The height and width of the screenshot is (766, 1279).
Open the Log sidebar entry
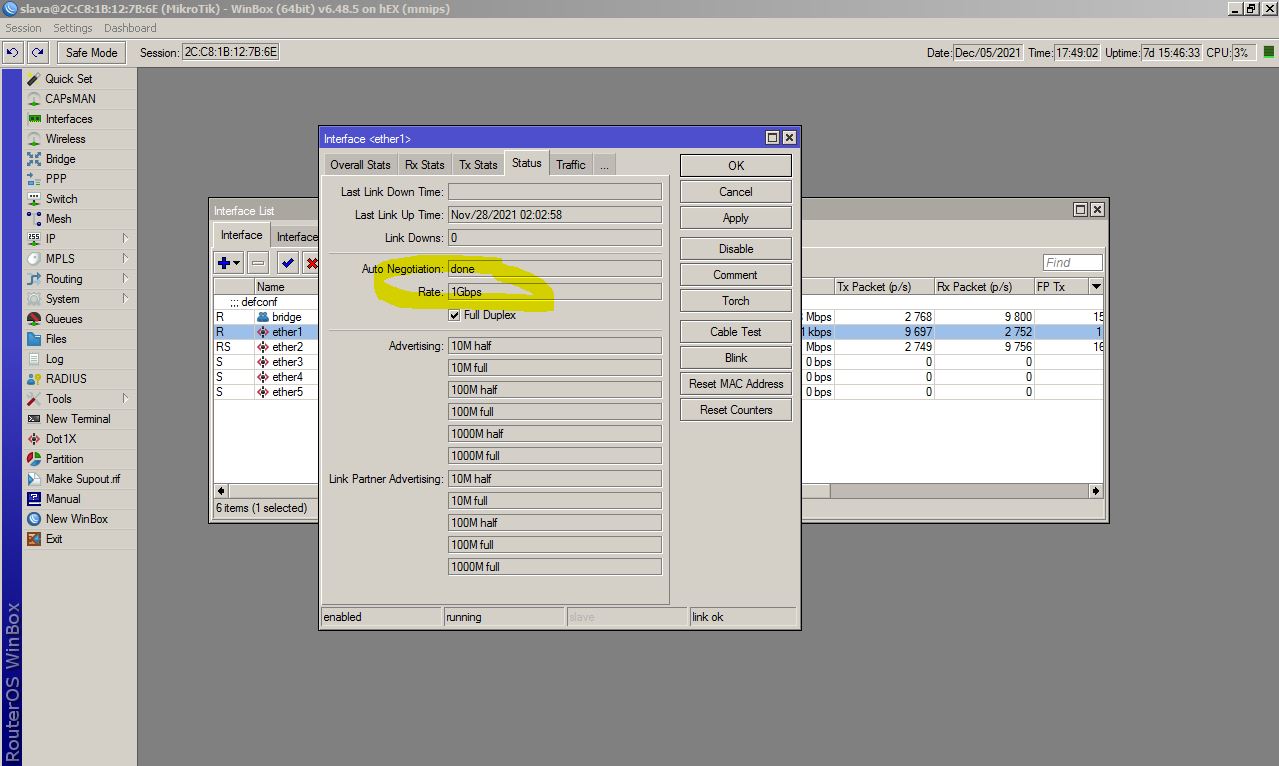(54, 359)
